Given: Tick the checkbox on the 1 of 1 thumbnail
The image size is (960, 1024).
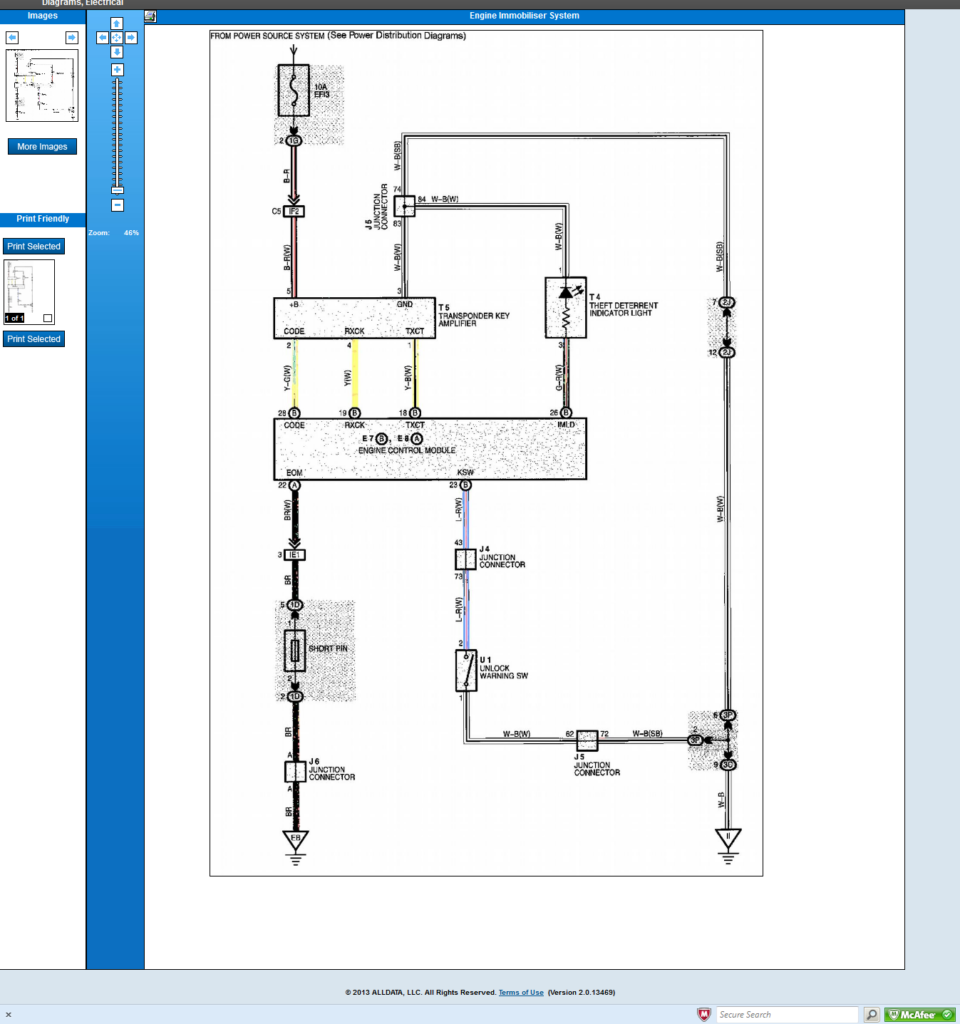Looking at the screenshot, I should 48,318.
